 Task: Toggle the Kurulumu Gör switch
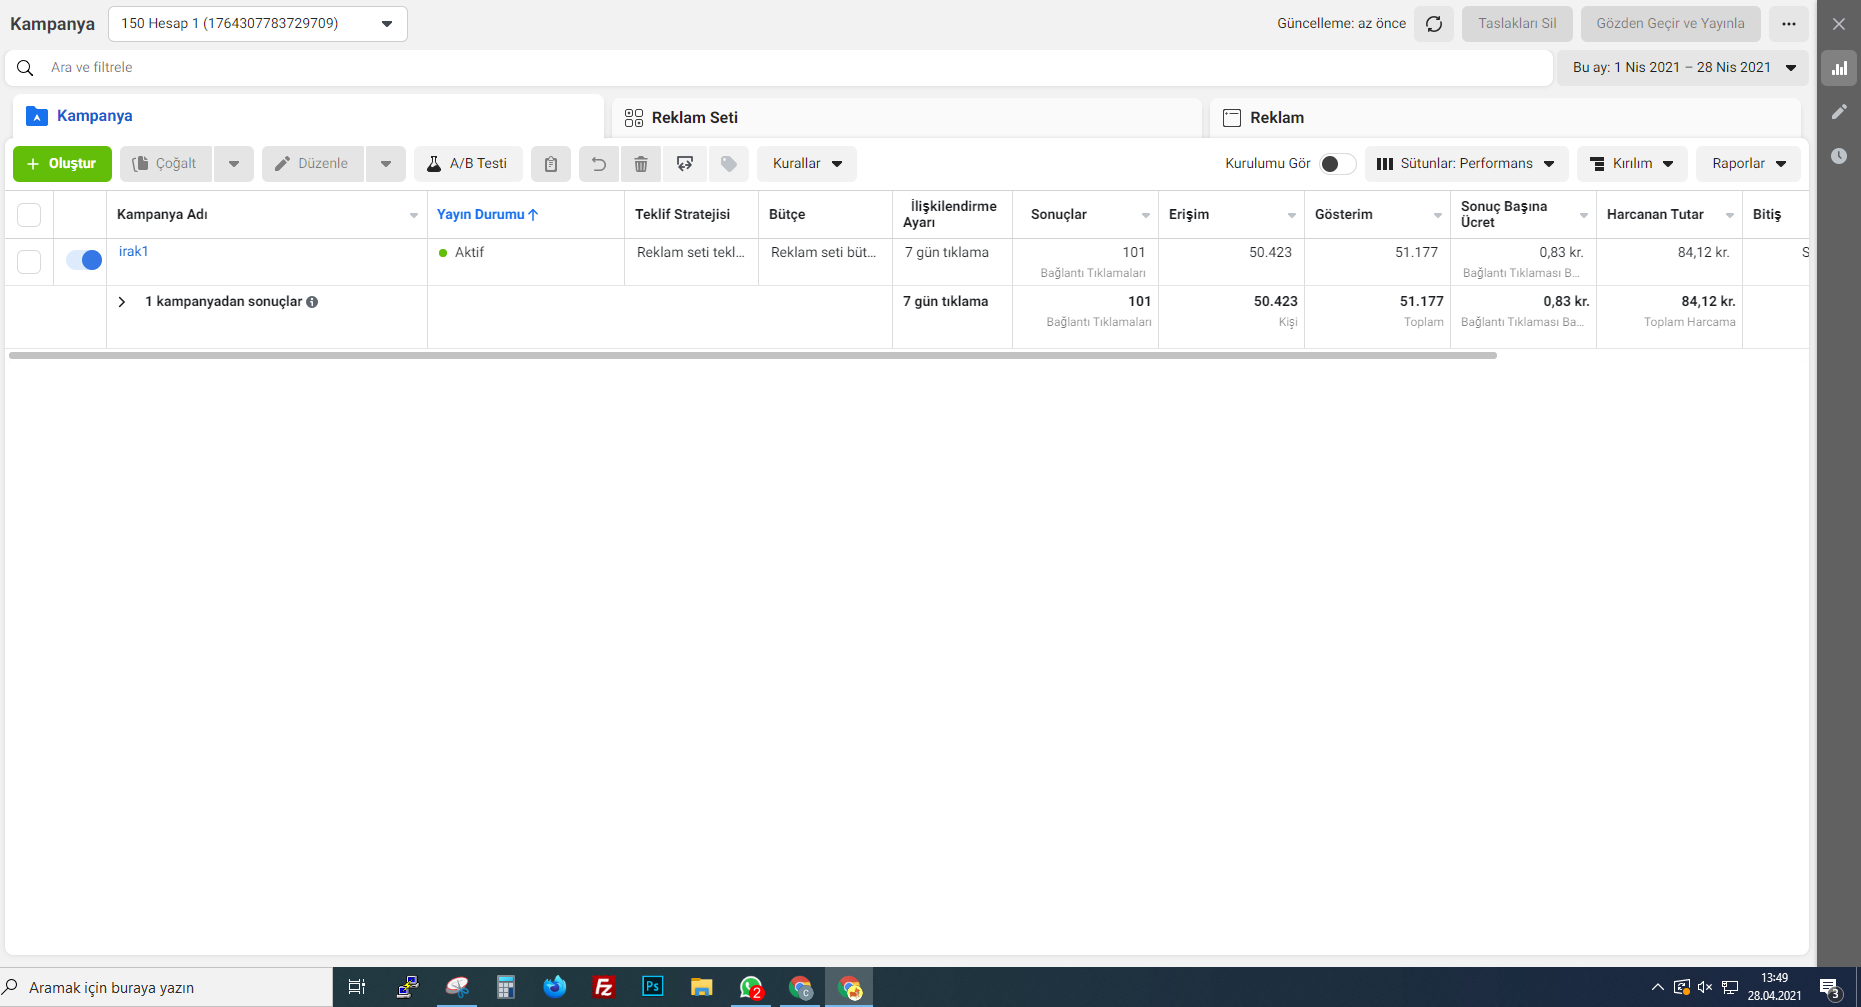click(x=1338, y=164)
